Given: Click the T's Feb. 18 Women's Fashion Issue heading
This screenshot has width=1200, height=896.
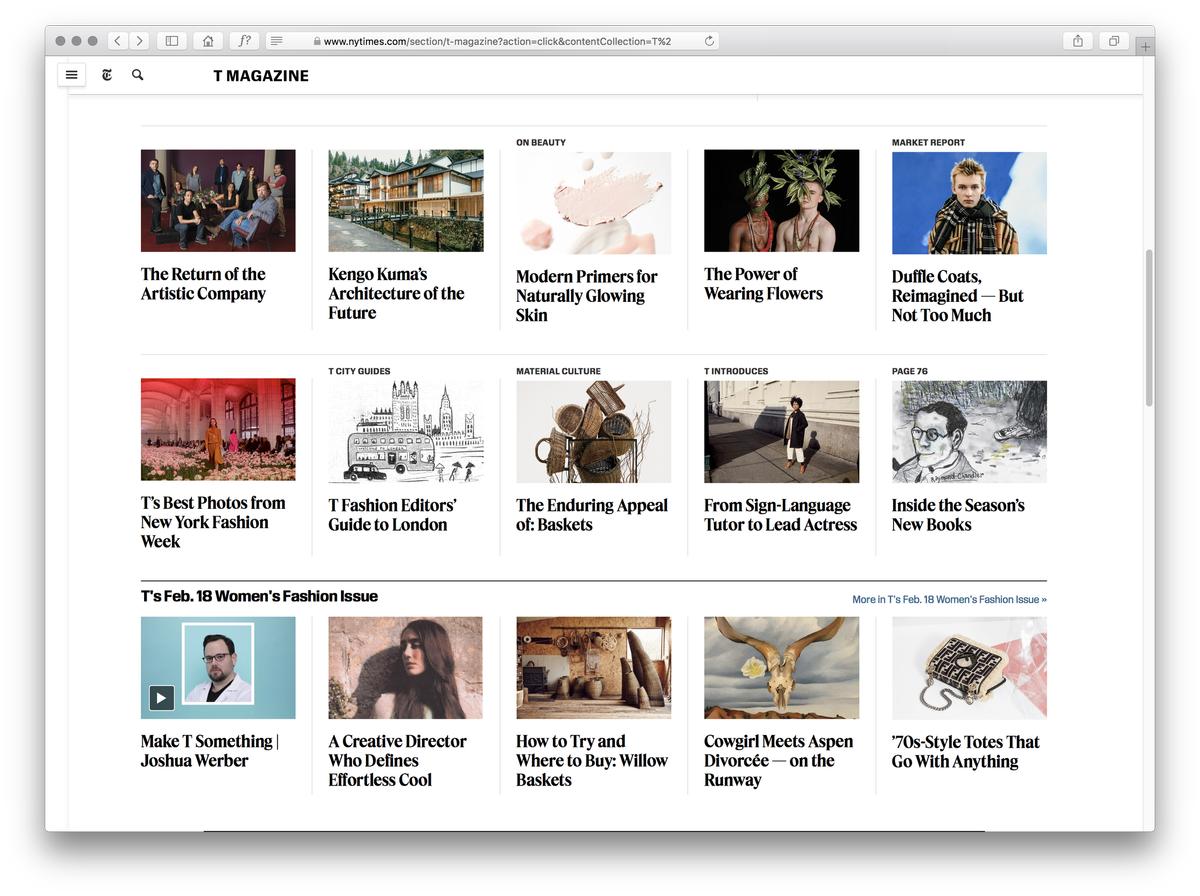Looking at the screenshot, I should [259, 596].
